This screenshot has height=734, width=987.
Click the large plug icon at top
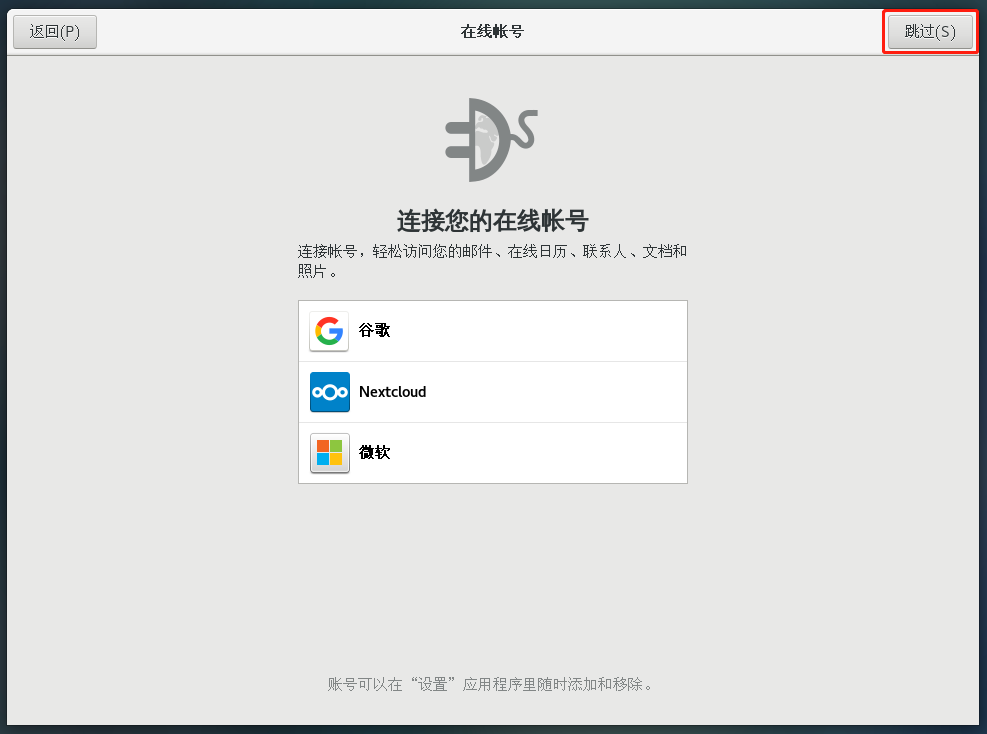coord(491,140)
